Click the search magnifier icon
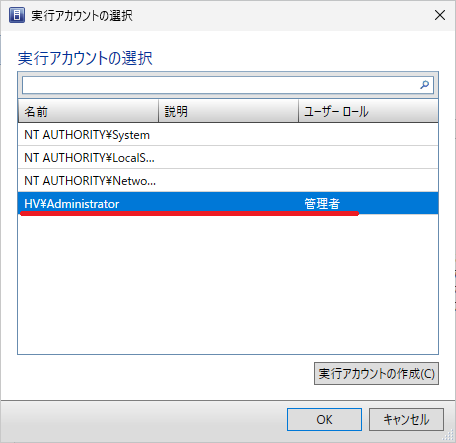 tap(424, 85)
